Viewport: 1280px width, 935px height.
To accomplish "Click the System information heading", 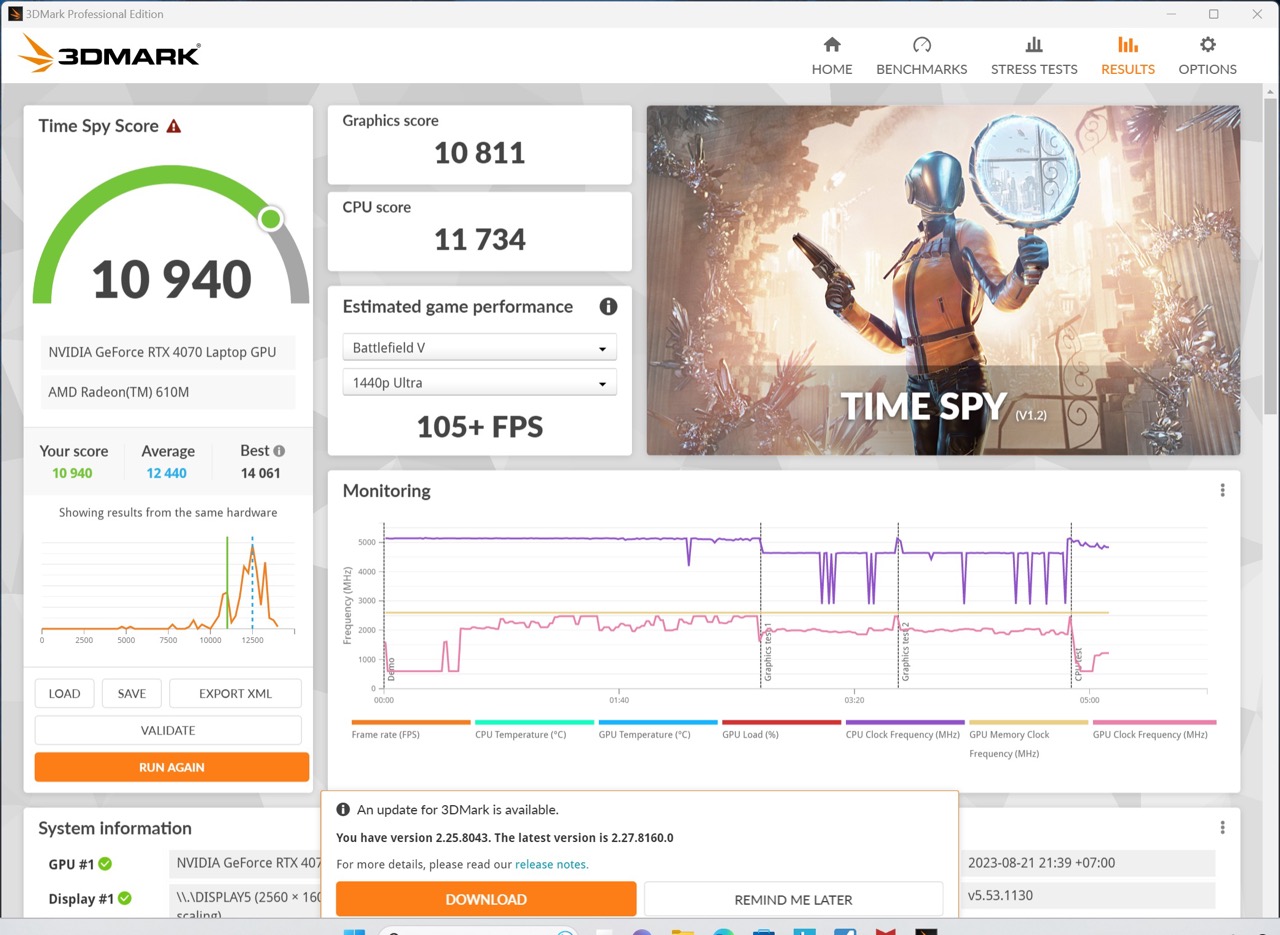I will click(115, 828).
